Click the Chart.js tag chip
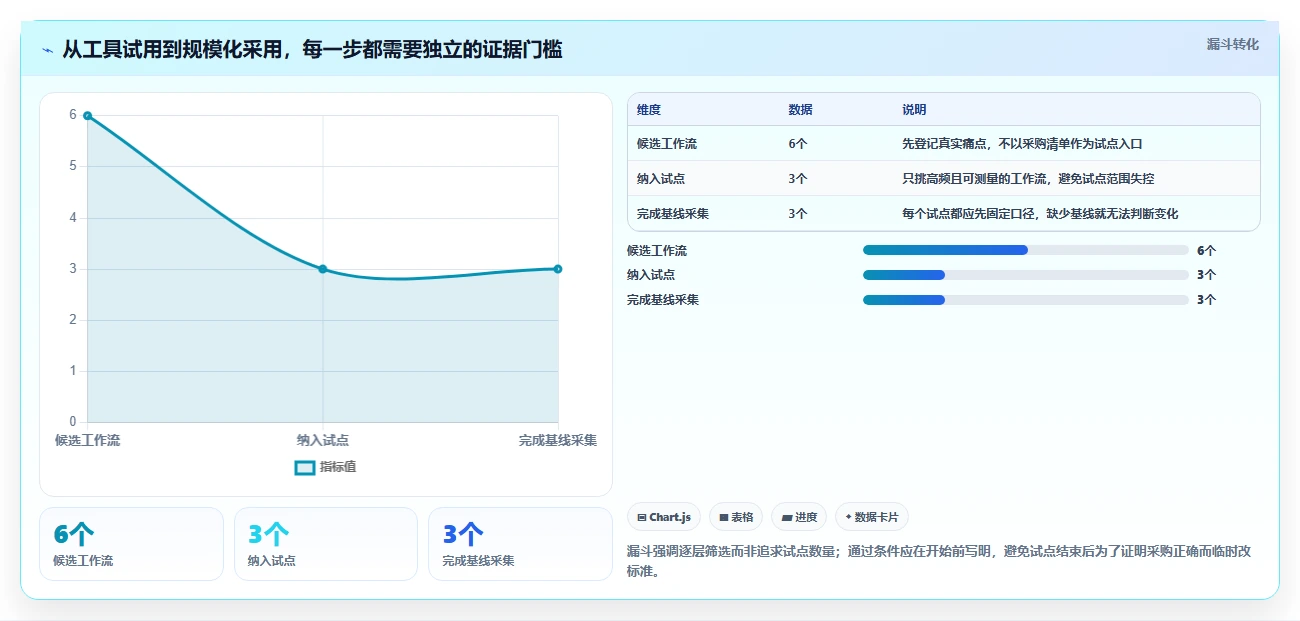This screenshot has width=1300, height=621. [664, 517]
